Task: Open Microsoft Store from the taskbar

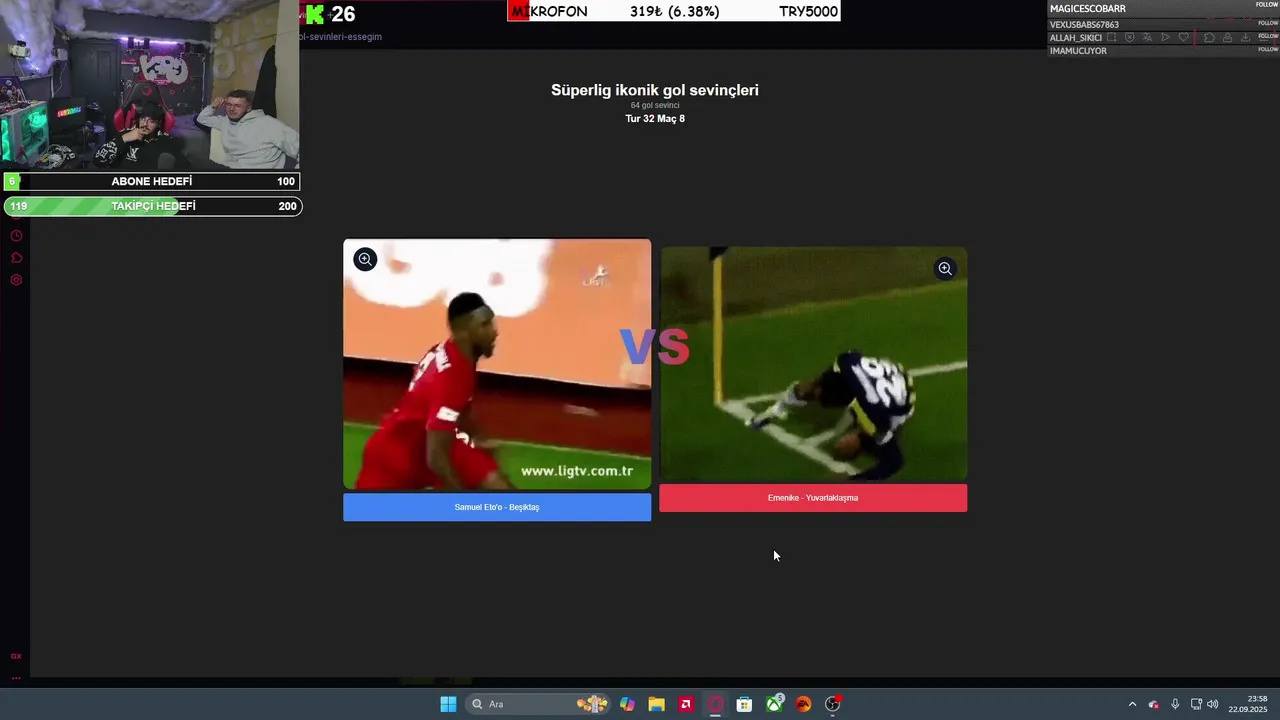Action: pyautogui.click(x=744, y=704)
